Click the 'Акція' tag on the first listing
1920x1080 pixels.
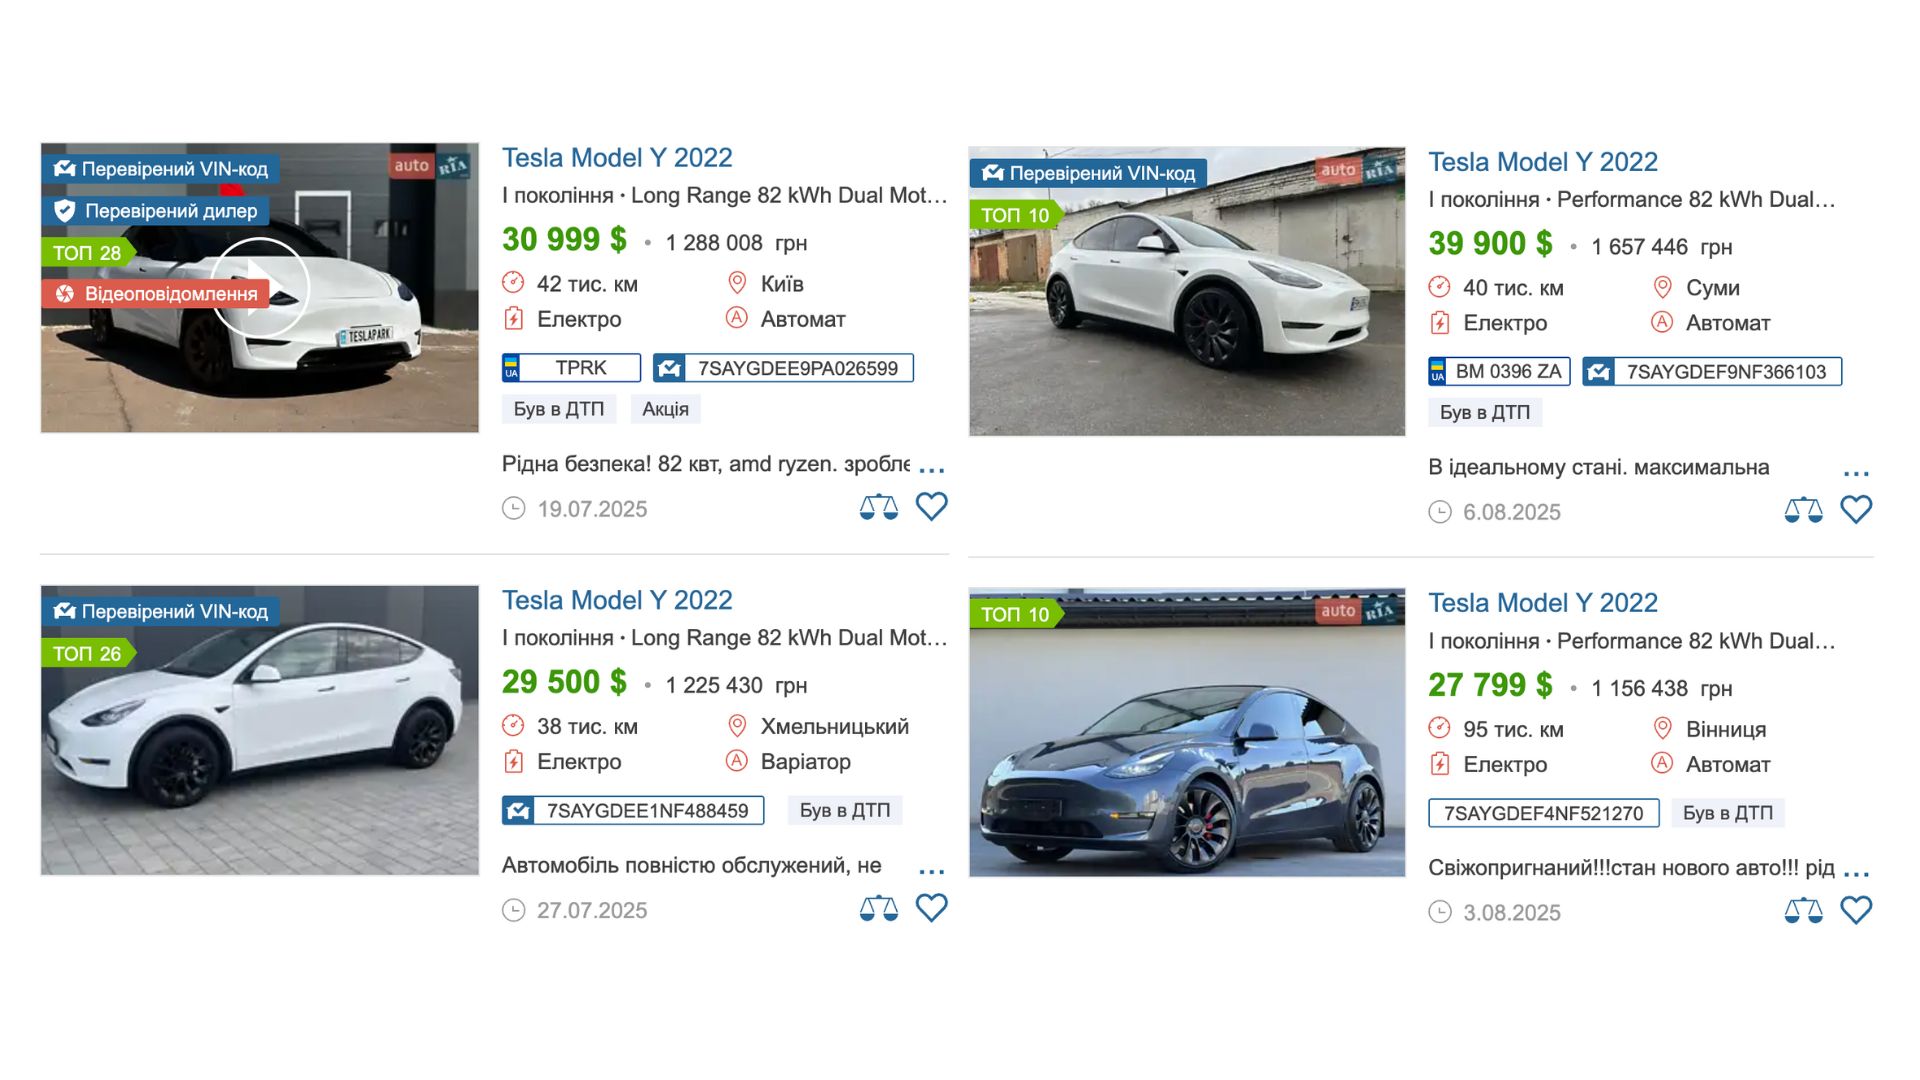665,409
